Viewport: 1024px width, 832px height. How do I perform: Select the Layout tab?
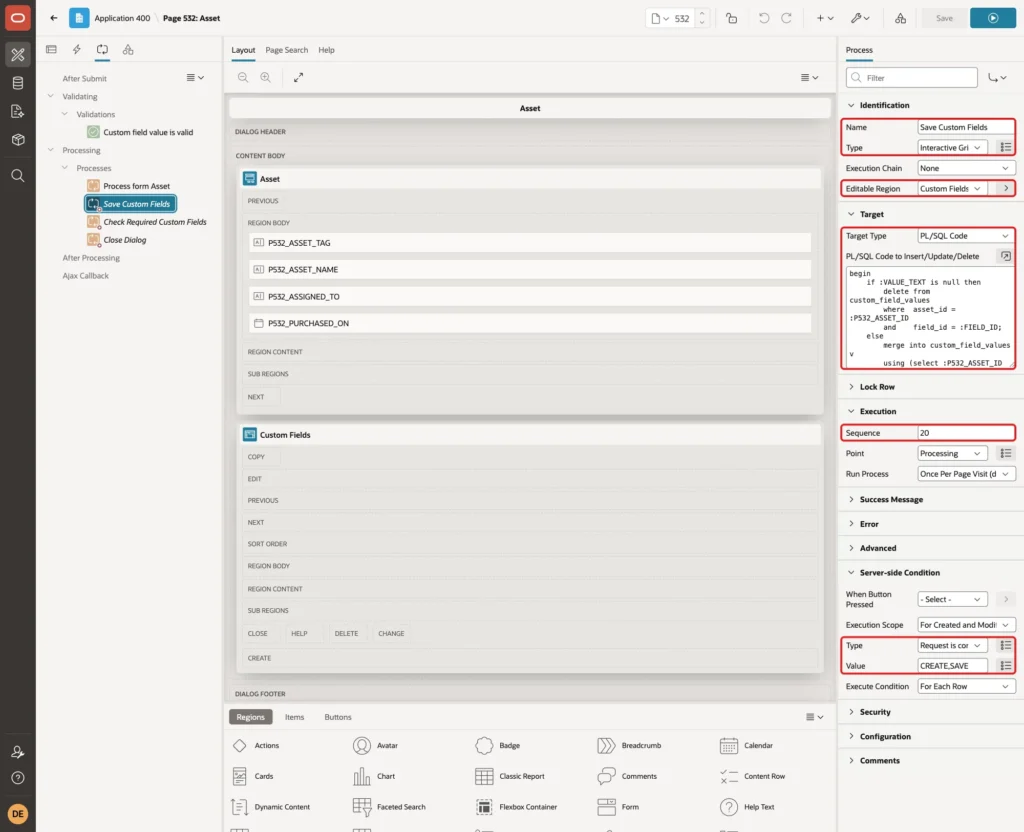coord(243,50)
